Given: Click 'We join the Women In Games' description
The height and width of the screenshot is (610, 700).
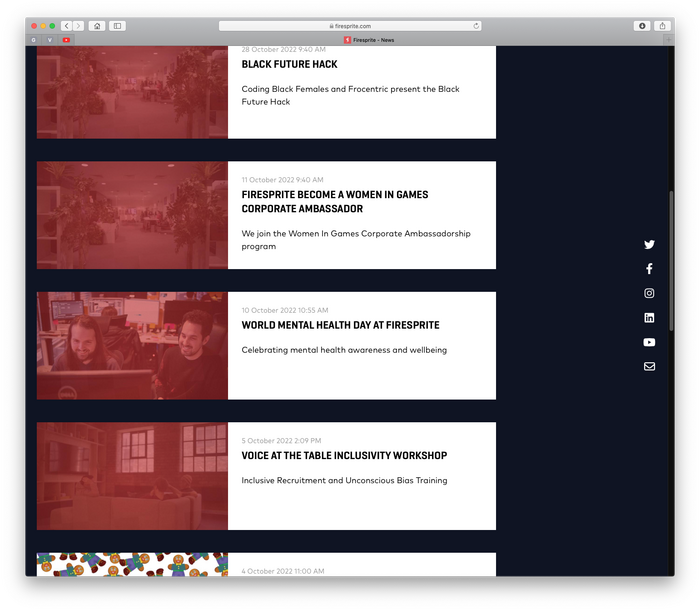Looking at the screenshot, I should [356, 240].
